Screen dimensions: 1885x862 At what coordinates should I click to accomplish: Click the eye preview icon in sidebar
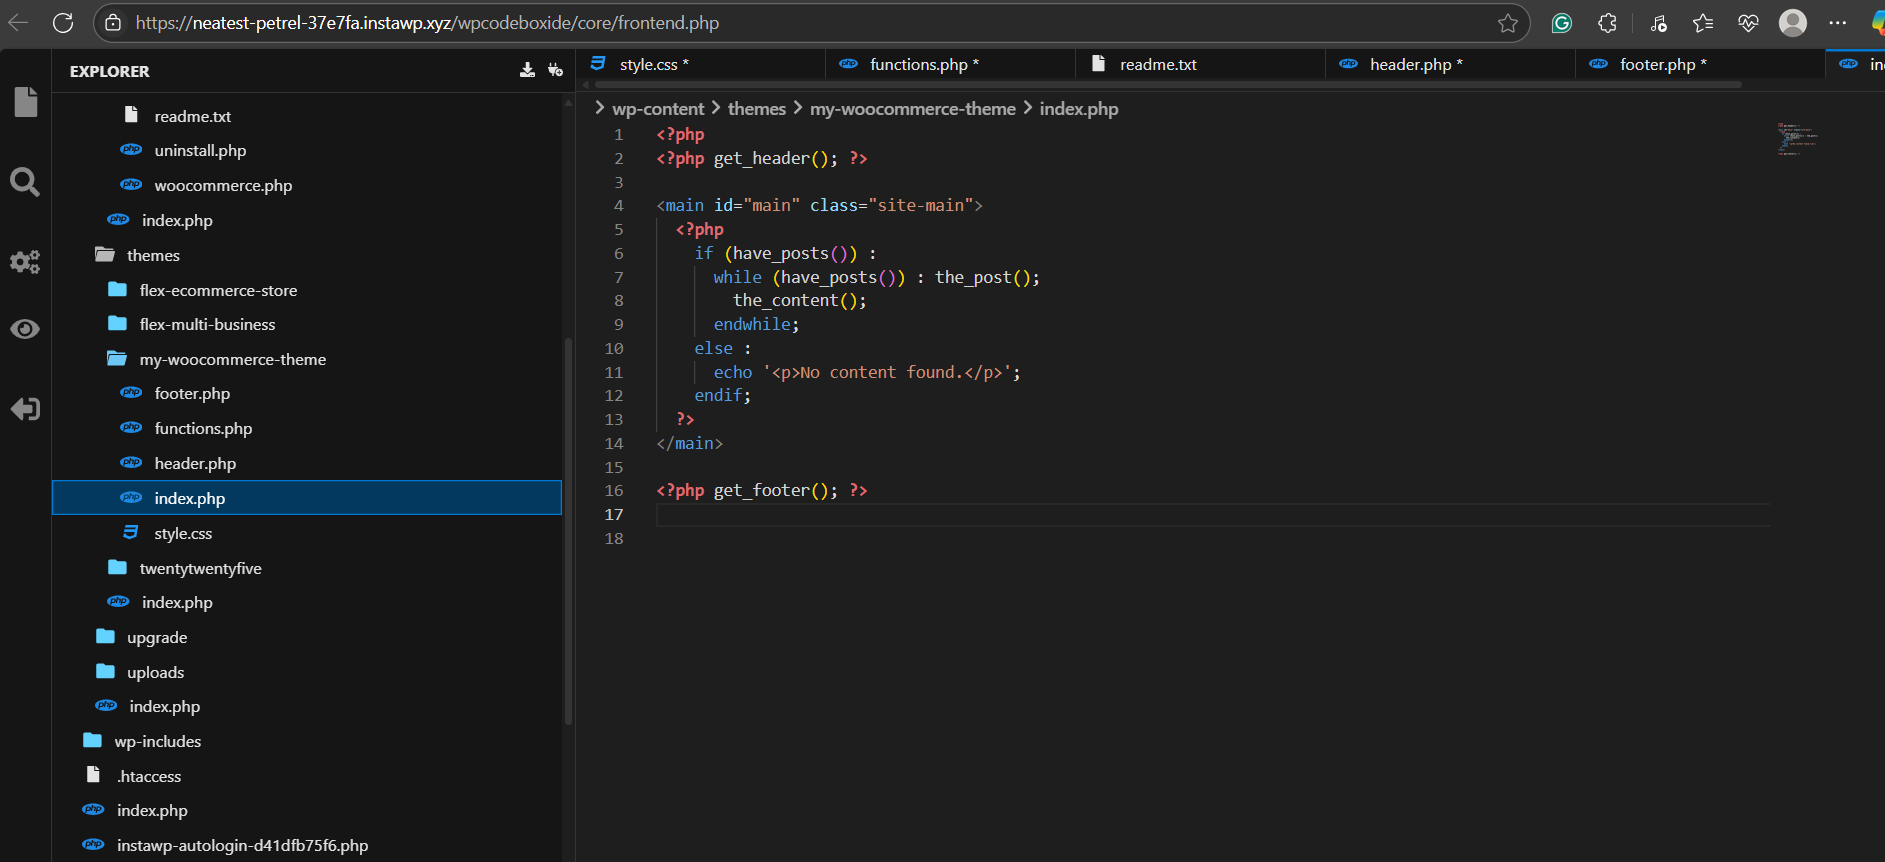point(25,329)
